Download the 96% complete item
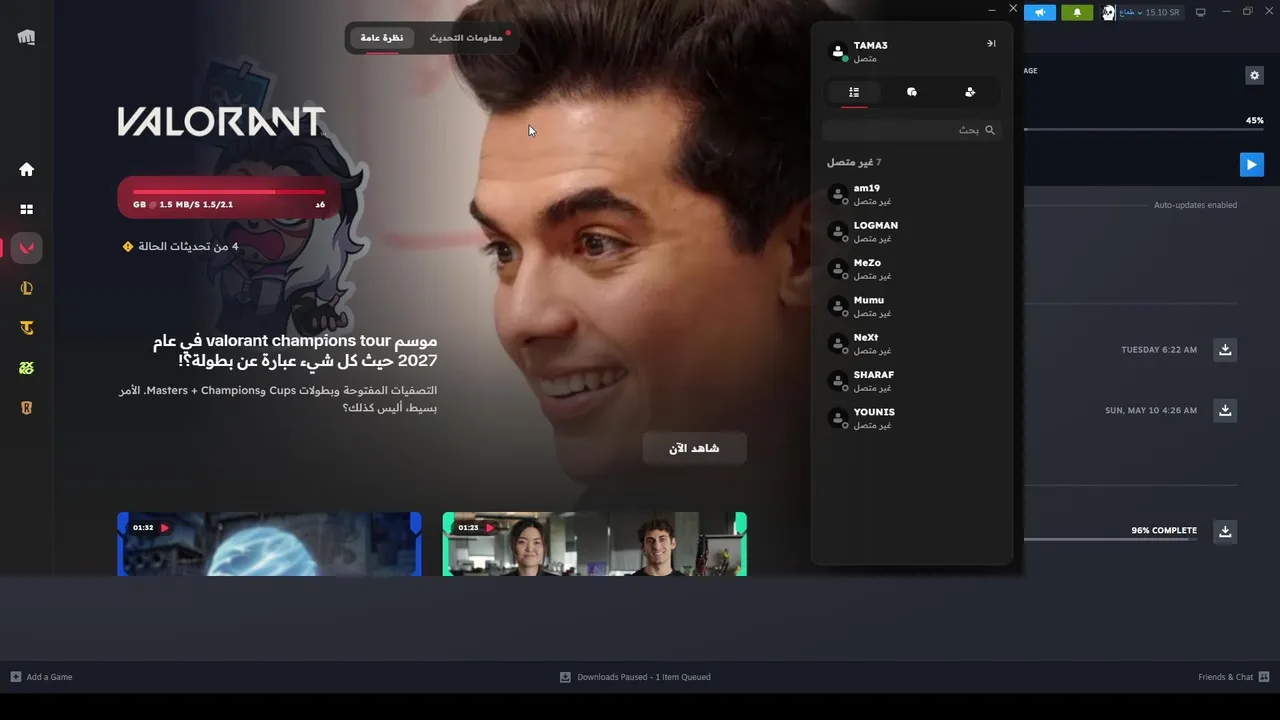This screenshot has width=1280, height=720. point(1225,531)
